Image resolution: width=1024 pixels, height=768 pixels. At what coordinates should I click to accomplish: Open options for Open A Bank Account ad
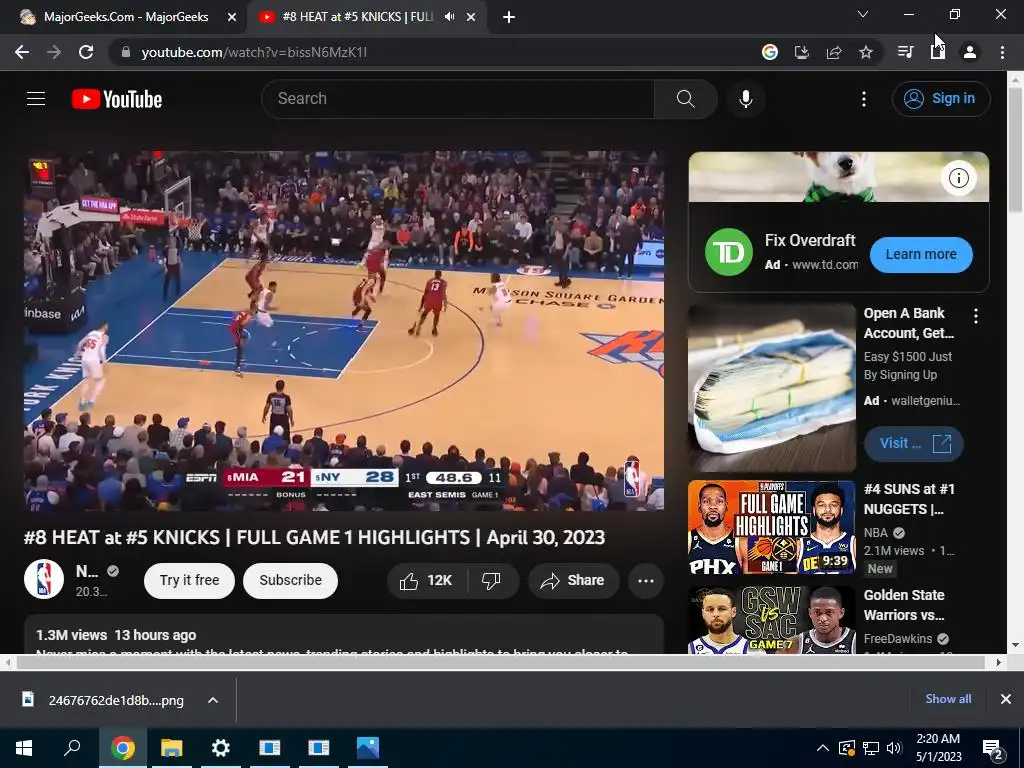[976, 317]
